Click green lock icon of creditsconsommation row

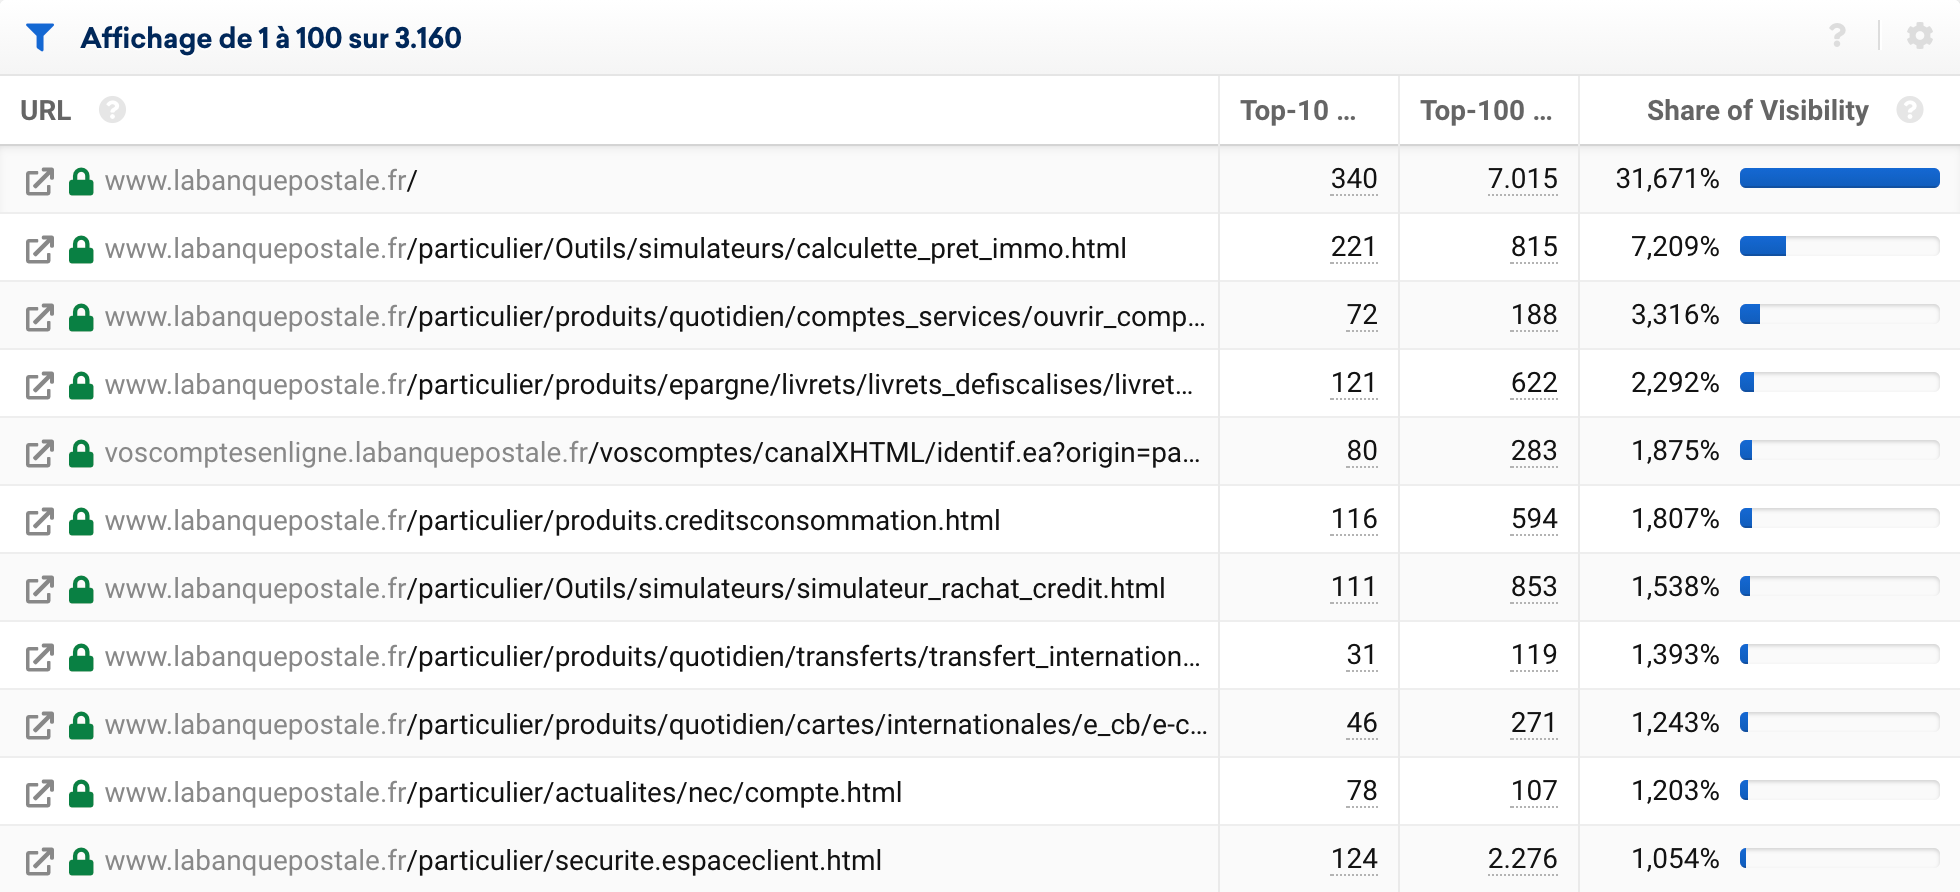81,521
